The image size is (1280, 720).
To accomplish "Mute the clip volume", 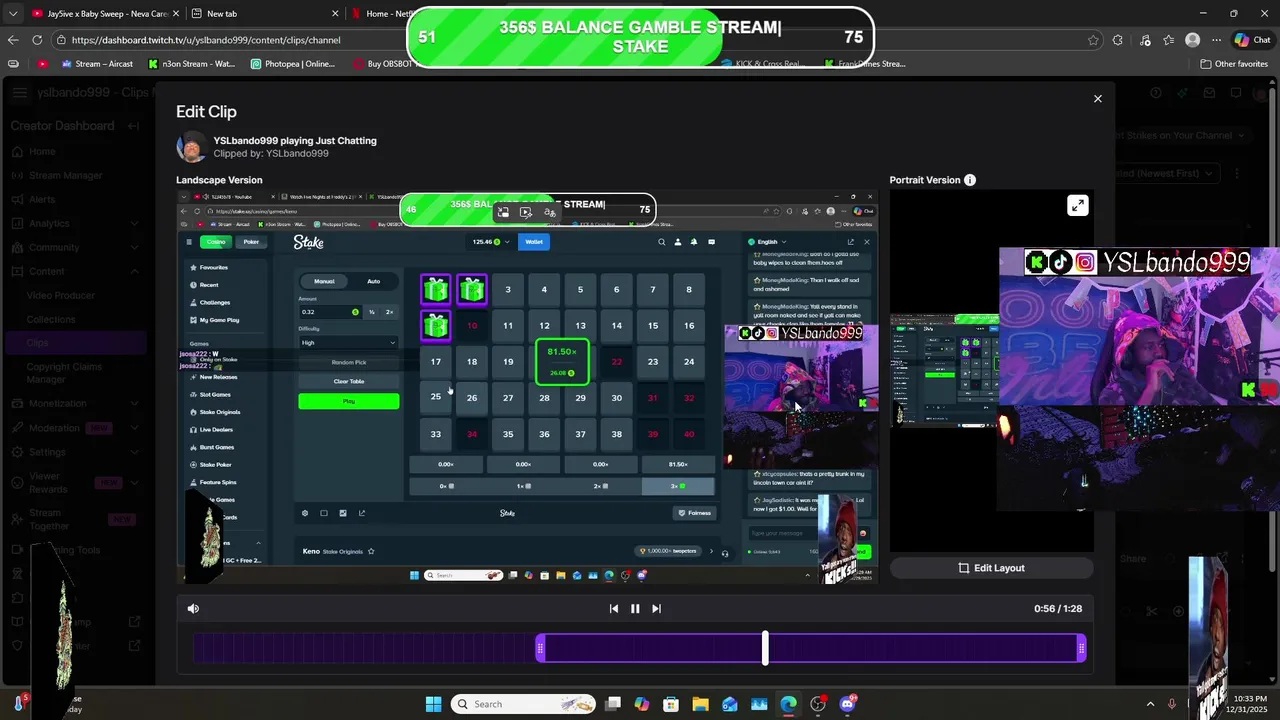I will (x=193, y=608).
